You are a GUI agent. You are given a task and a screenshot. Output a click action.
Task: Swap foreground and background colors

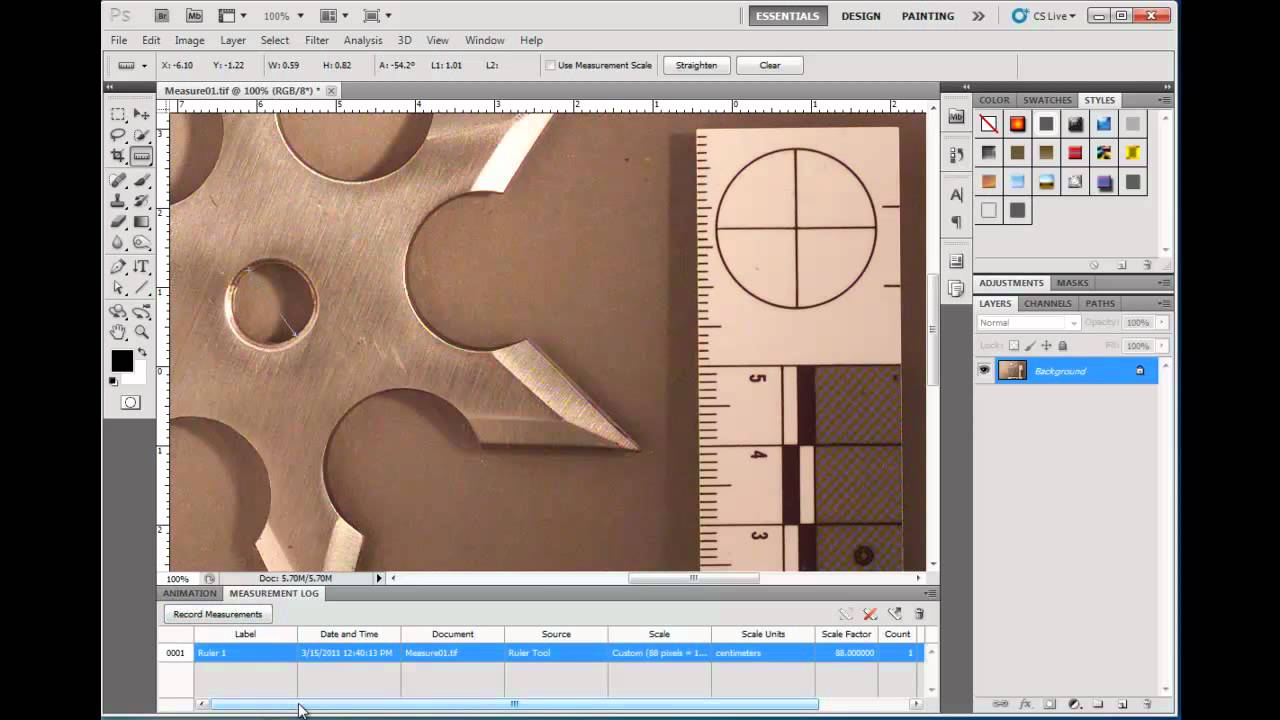pyautogui.click(x=141, y=353)
